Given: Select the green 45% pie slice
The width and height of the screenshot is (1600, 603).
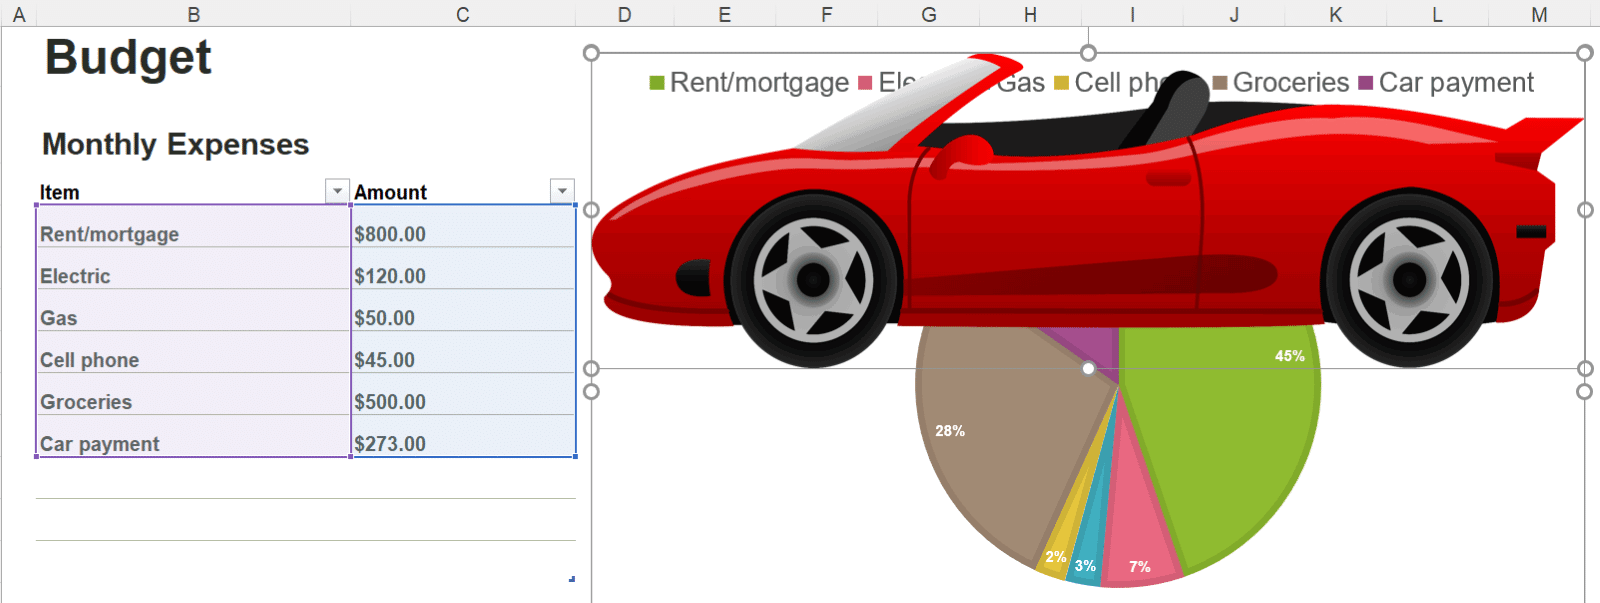Looking at the screenshot, I should pyautogui.click(x=1230, y=450).
